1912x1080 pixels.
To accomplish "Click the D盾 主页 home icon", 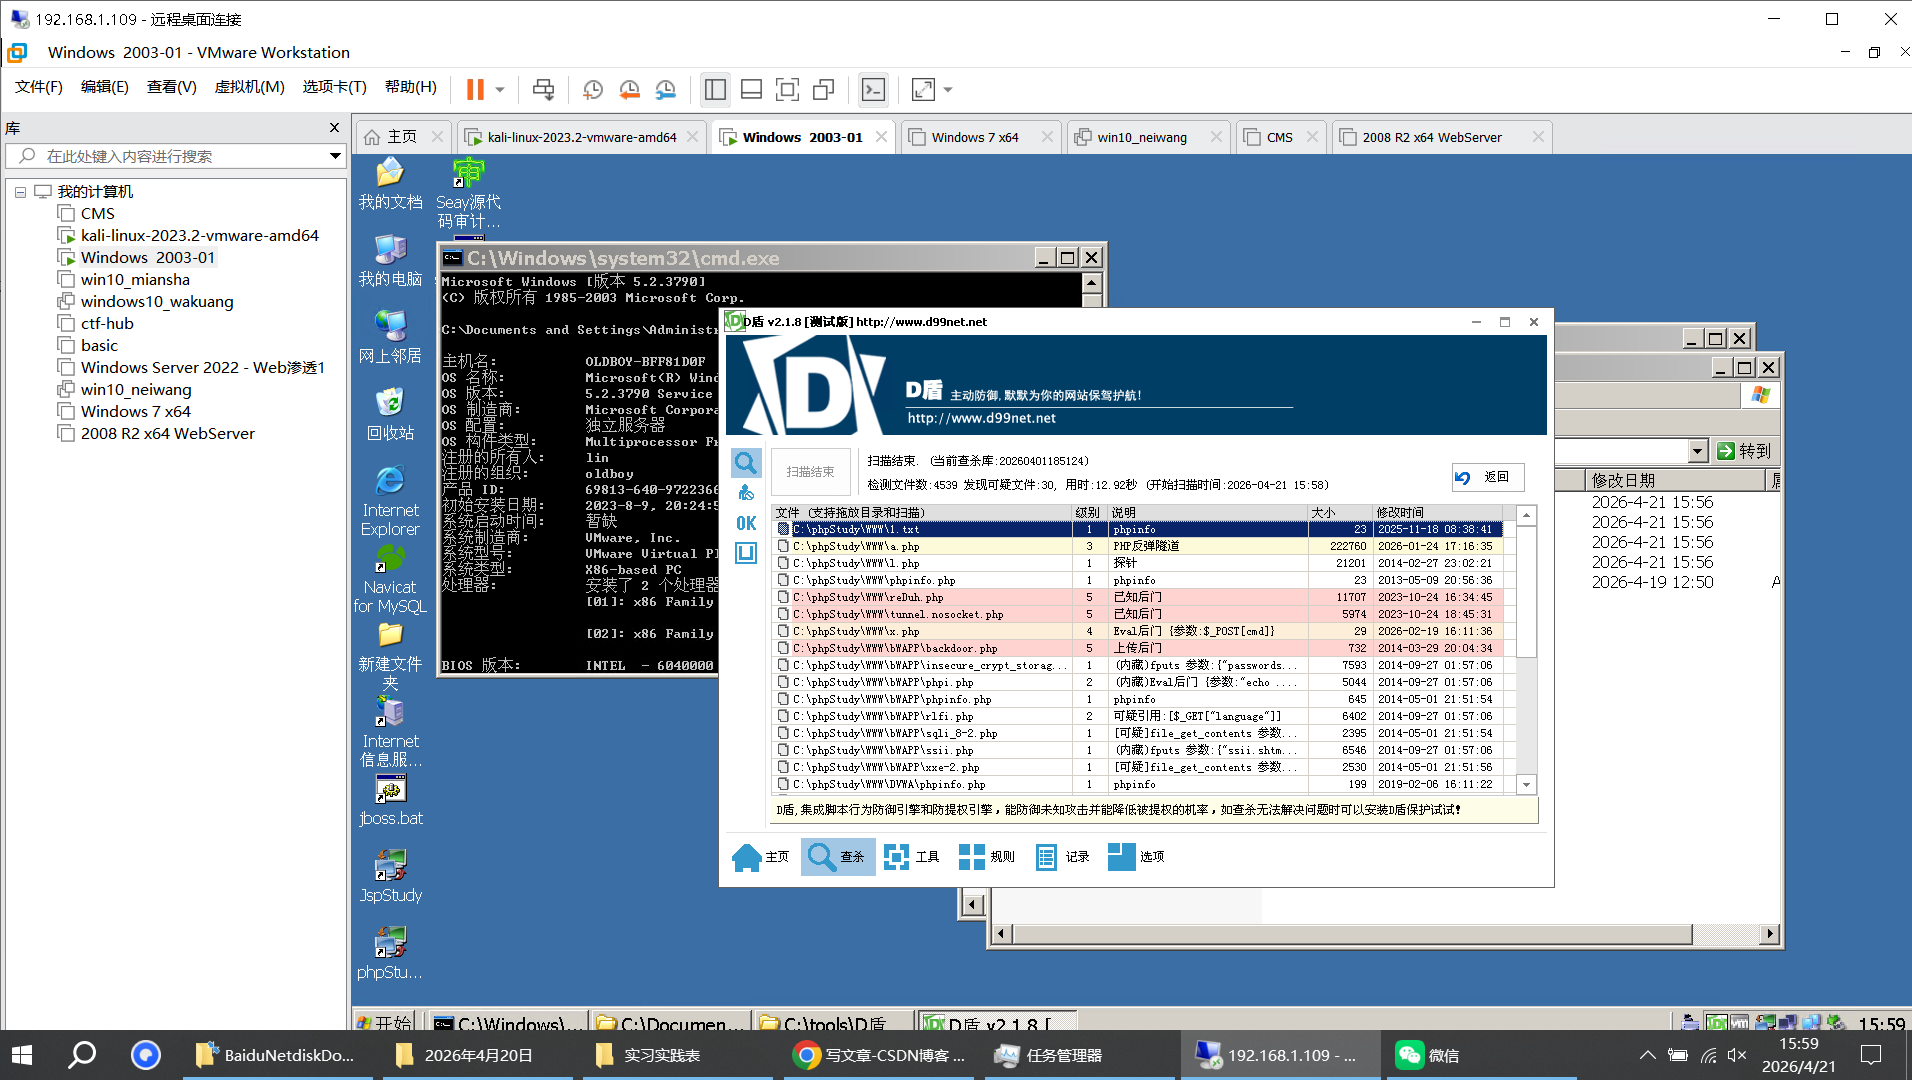I will coord(760,857).
